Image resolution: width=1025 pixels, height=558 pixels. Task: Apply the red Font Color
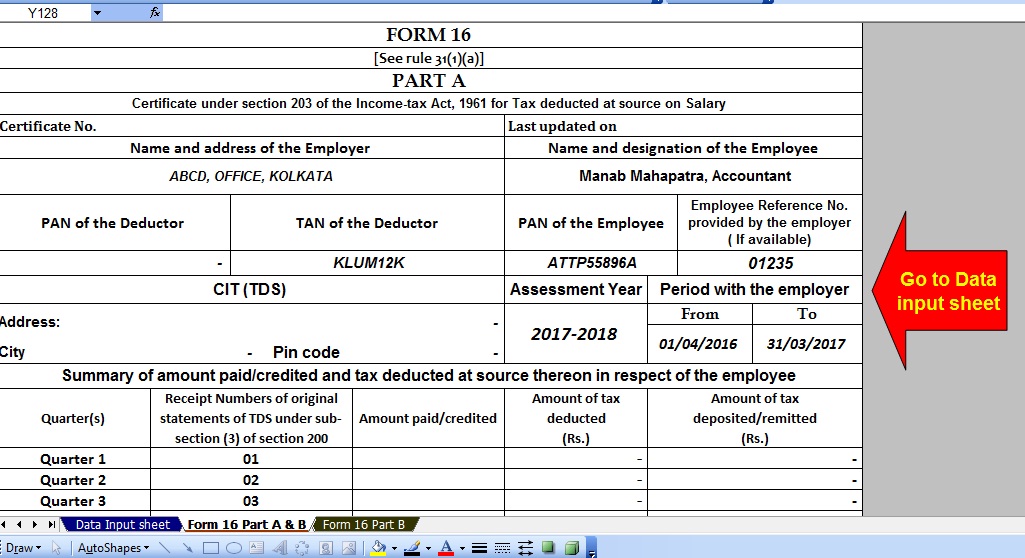tap(446, 548)
